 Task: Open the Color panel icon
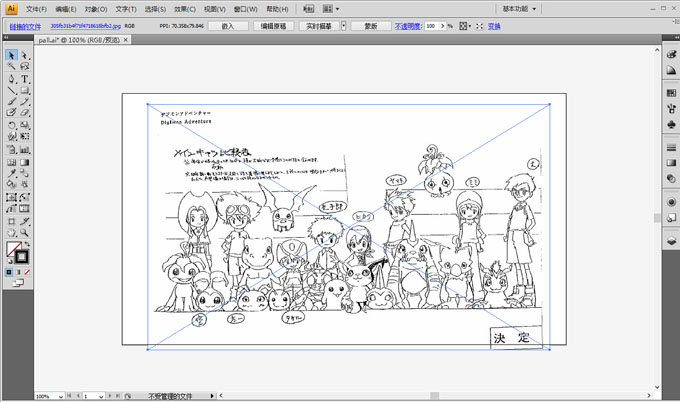pyautogui.click(x=671, y=55)
